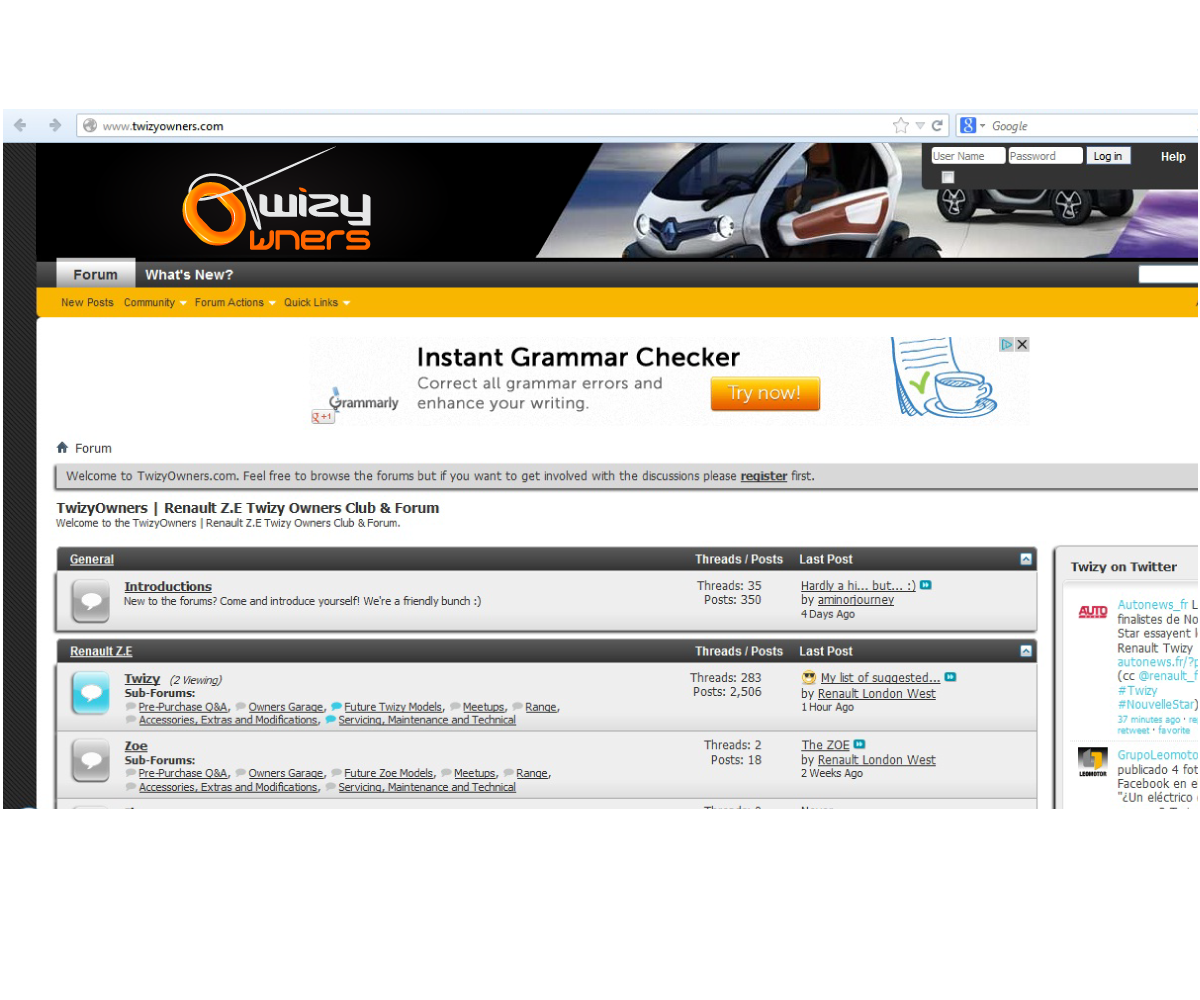The image size is (1200, 1000).
Task: Go back using the browser back arrow
Action: pyautogui.click(x=20, y=126)
